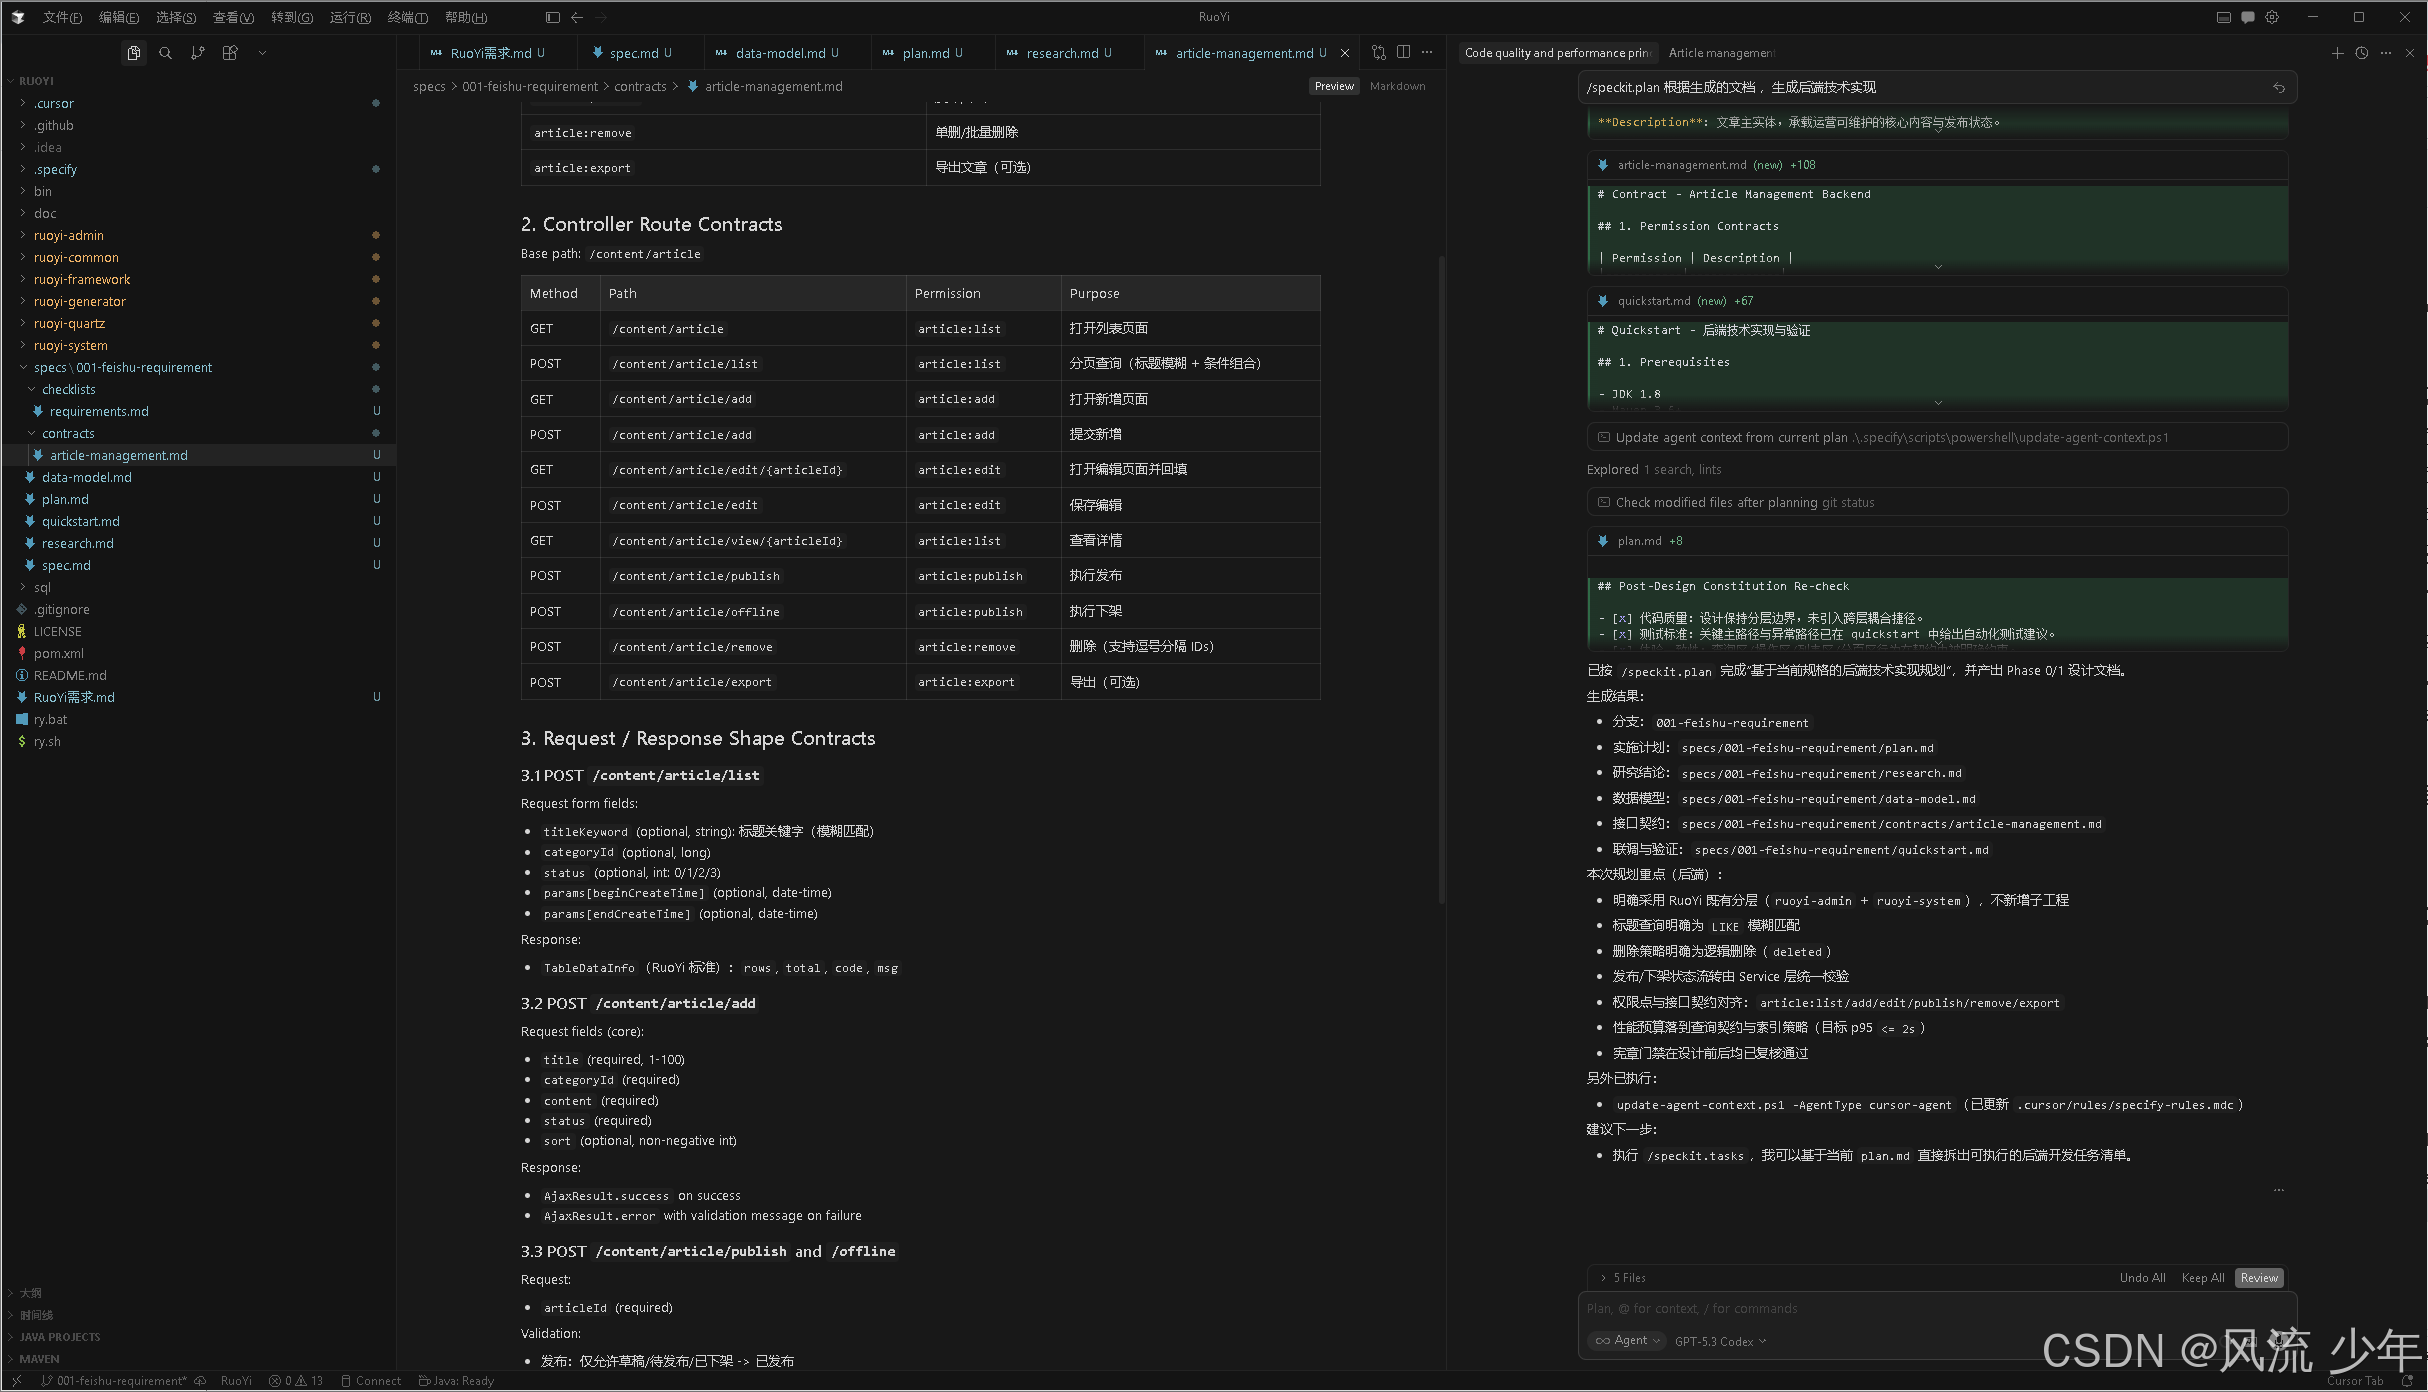Open the Extensions view icon
Screen dimensions: 2428x1392
click(230, 53)
